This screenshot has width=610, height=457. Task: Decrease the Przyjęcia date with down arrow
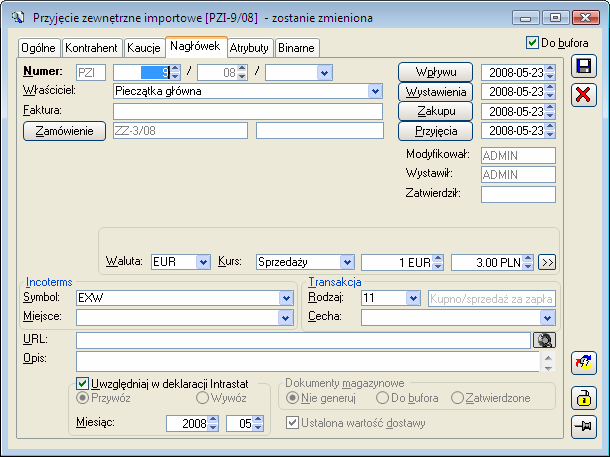(x=550, y=135)
